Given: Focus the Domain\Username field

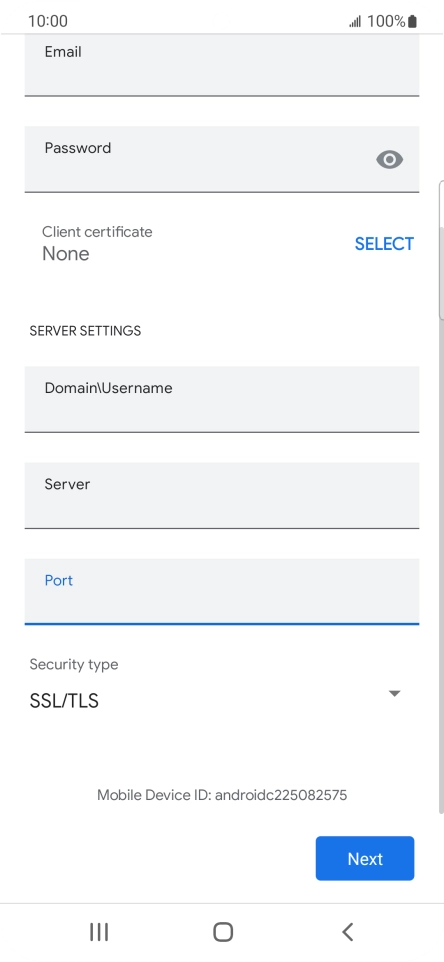Looking at the screenshot, I should [222, 399].
